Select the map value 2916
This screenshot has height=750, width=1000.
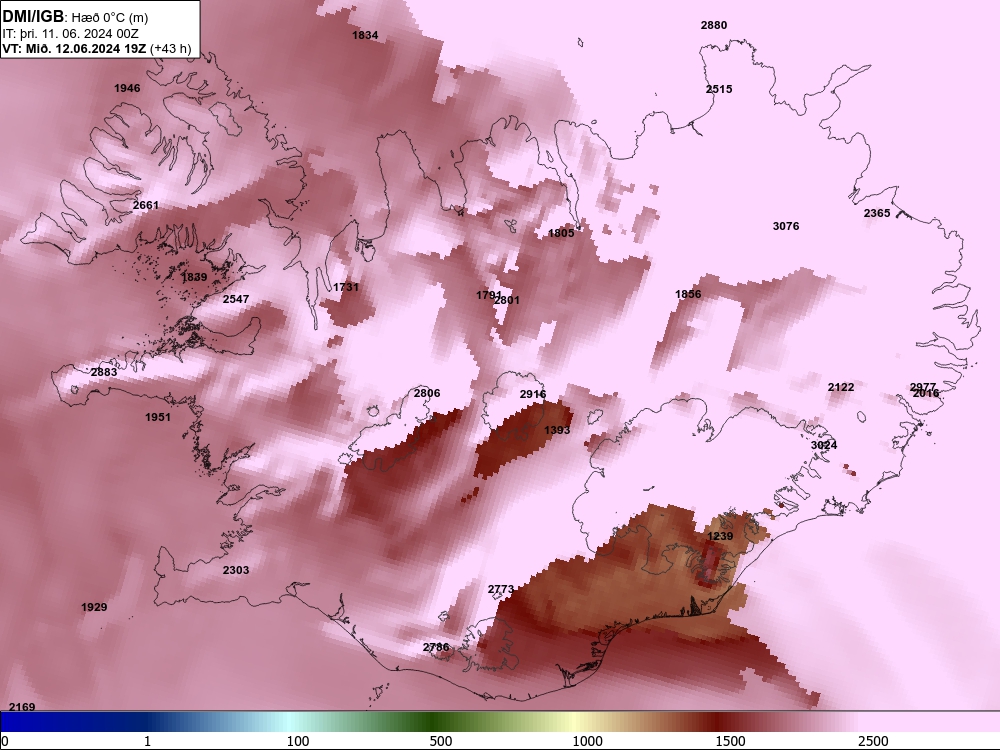(x=533, y=394)
